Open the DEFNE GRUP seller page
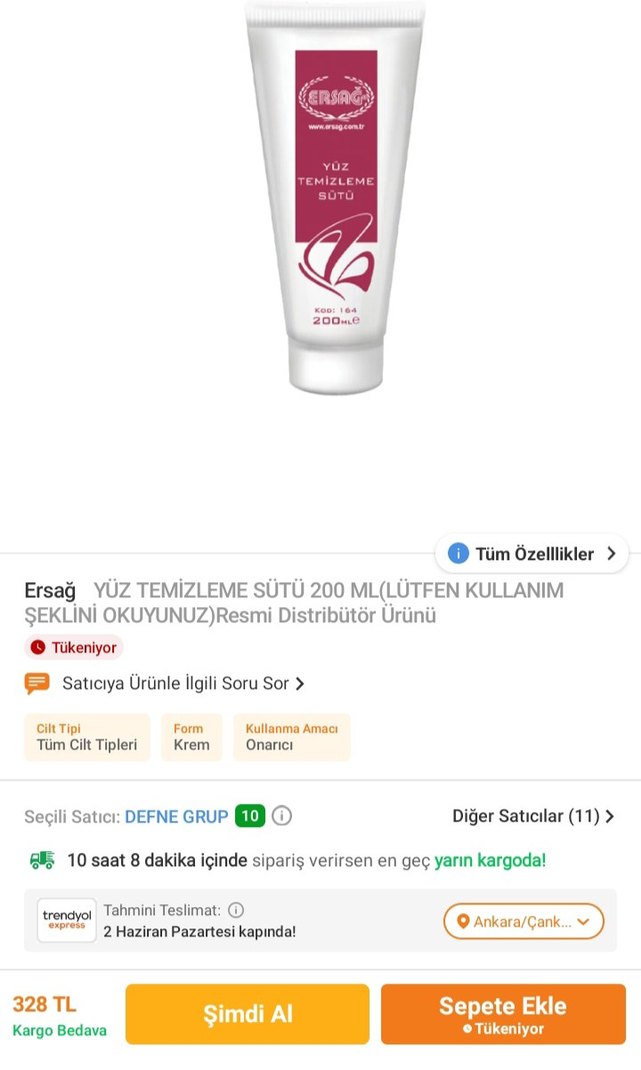This screenshot has height=1070, width=641. point(176,816)
